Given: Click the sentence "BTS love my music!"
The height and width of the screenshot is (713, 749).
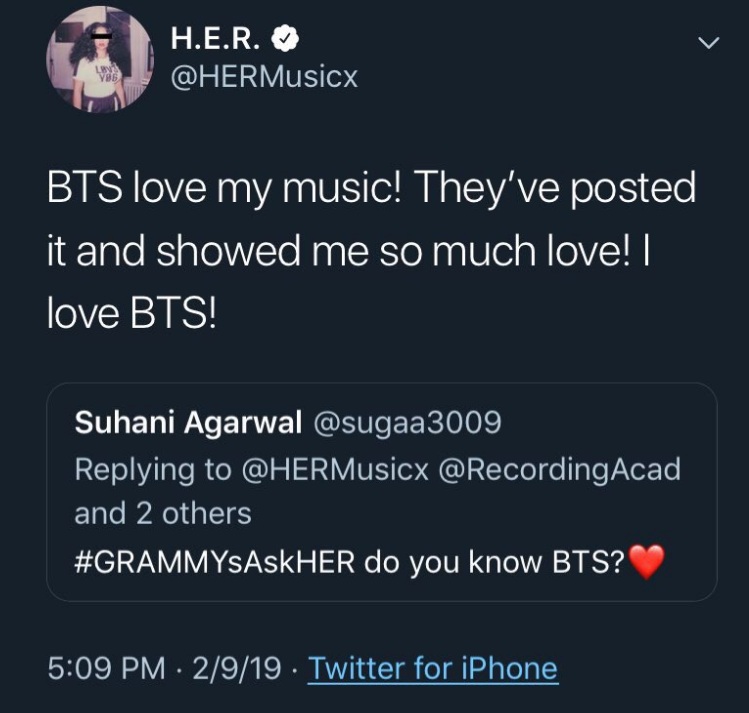Looking at the screenshot, I should click(224, 188).
